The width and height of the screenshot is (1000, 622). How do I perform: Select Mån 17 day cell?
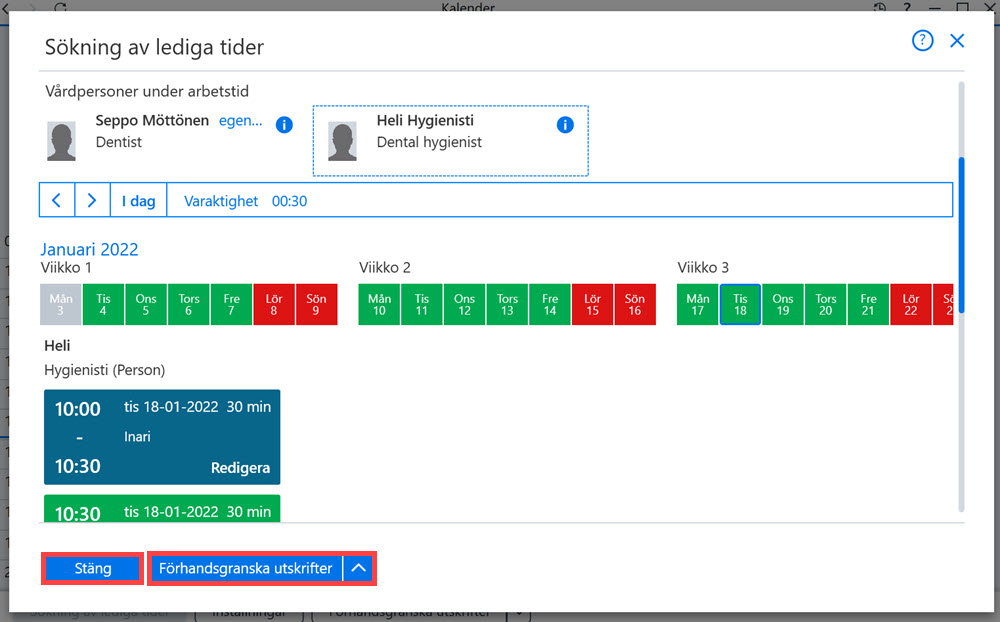698,304
